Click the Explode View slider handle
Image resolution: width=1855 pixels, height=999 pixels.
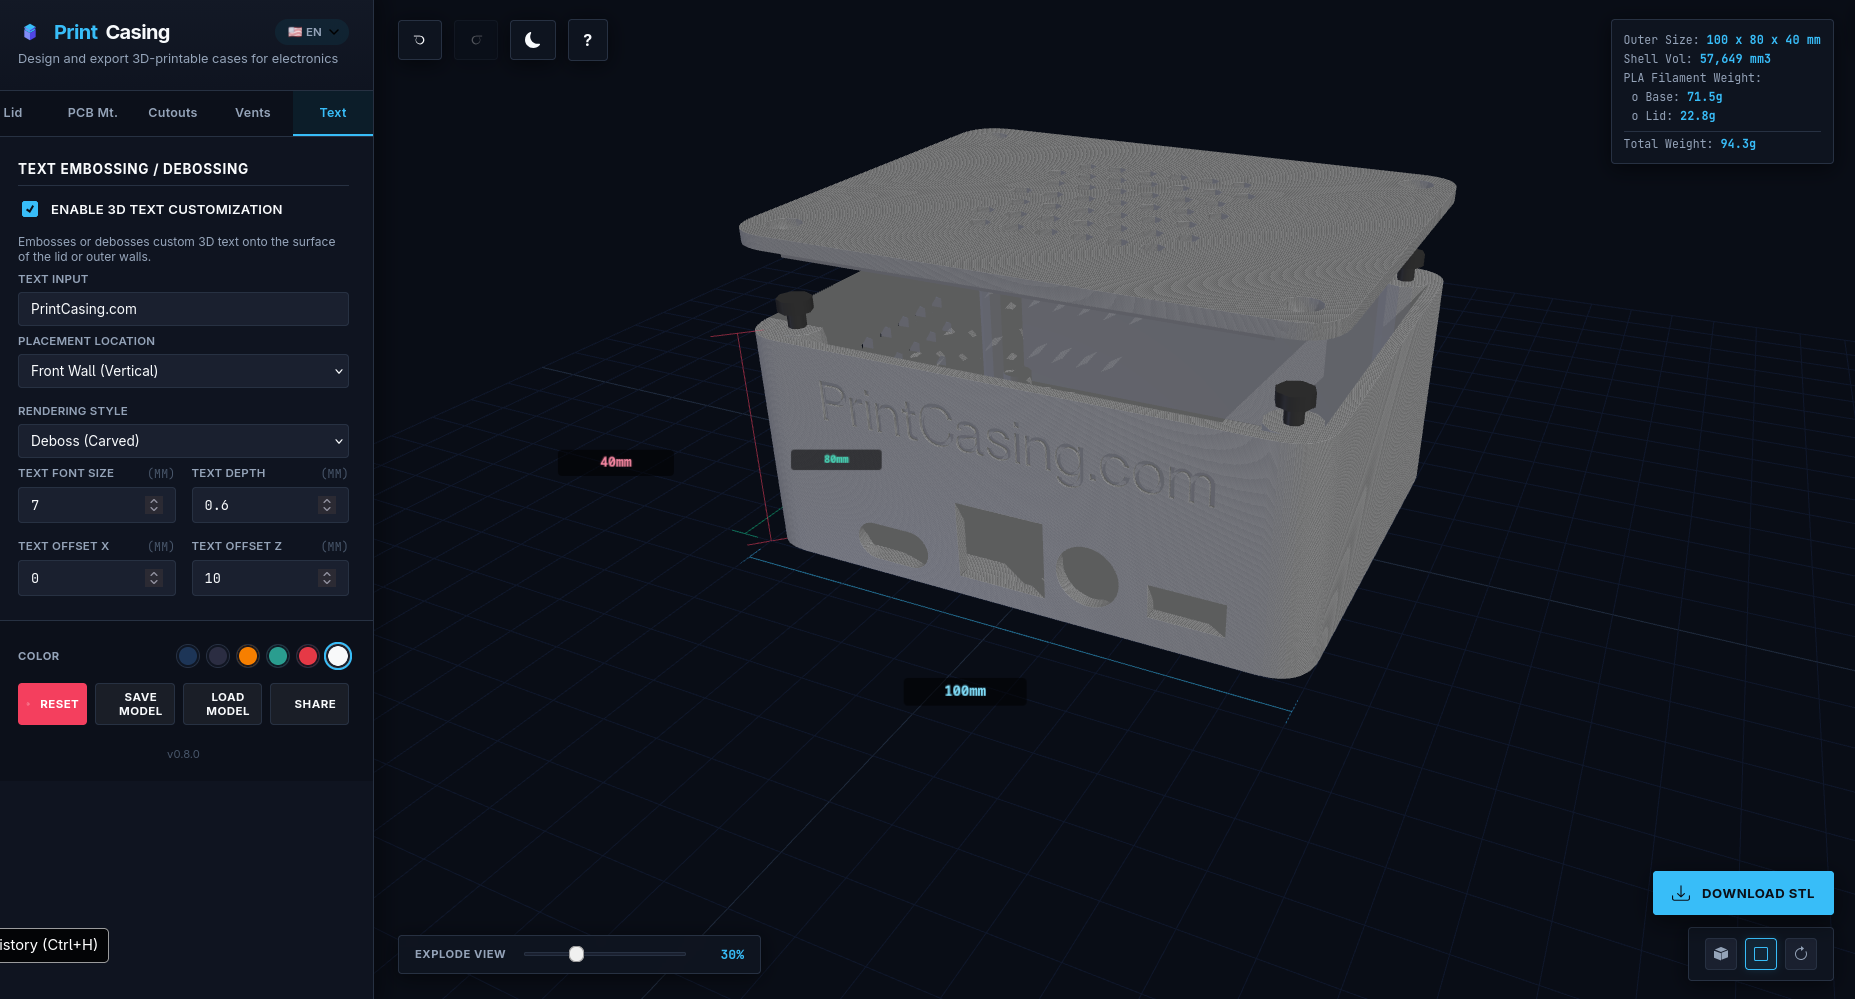(x=576, y=954)
